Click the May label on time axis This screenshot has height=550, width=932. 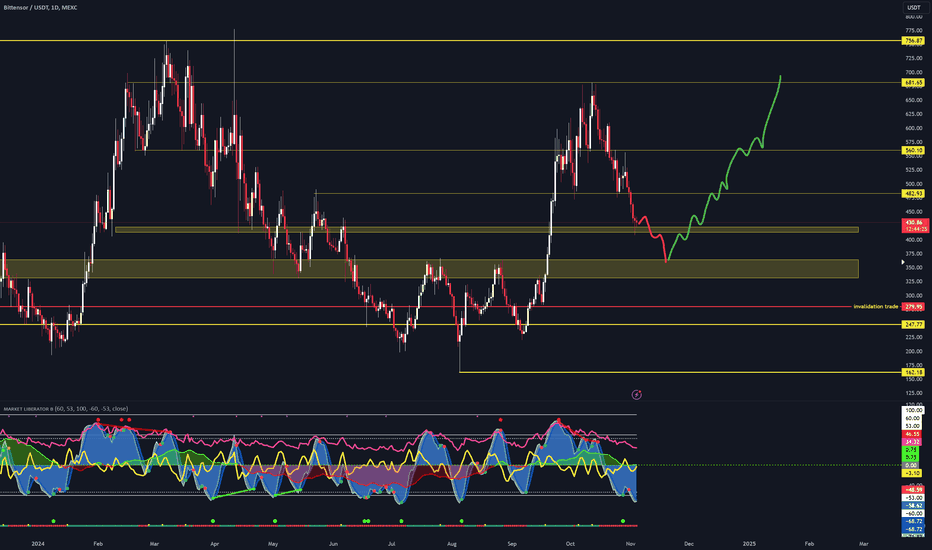pos(273,543)
